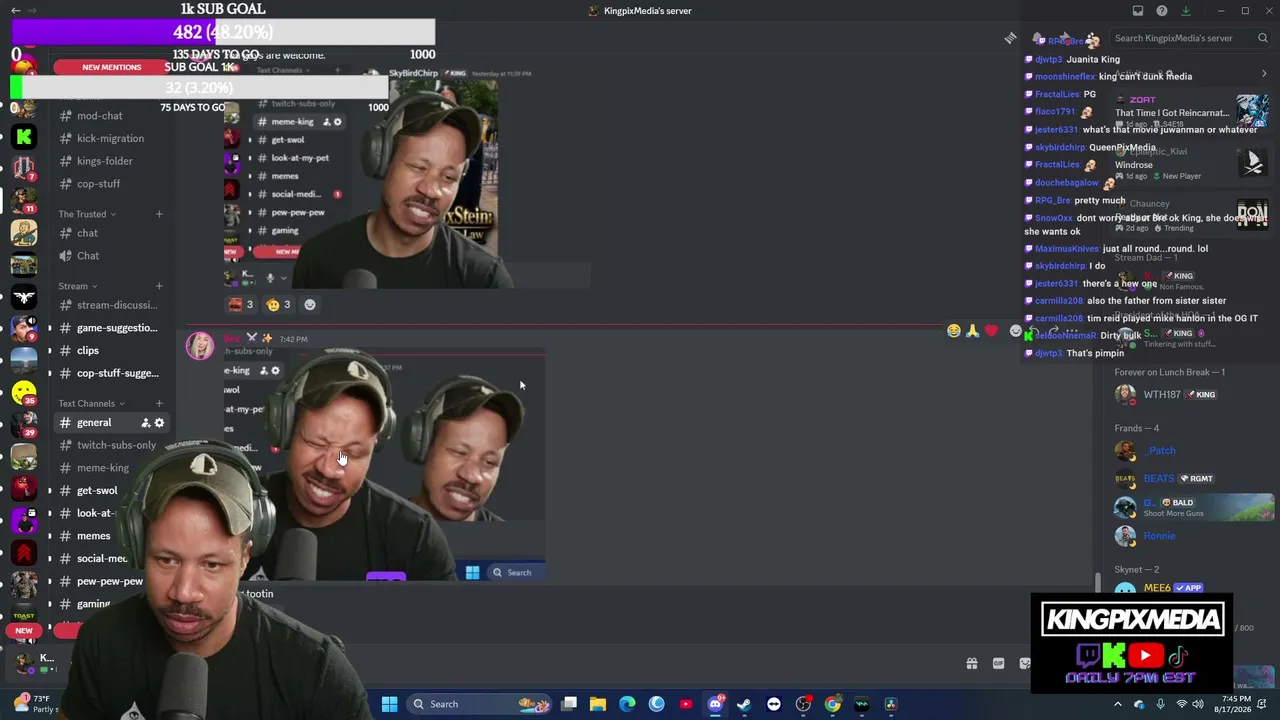This screenshot has height=720, width=1280.
Task: Launch Google Chrome from the taskbar
Action: click(832, 704)
